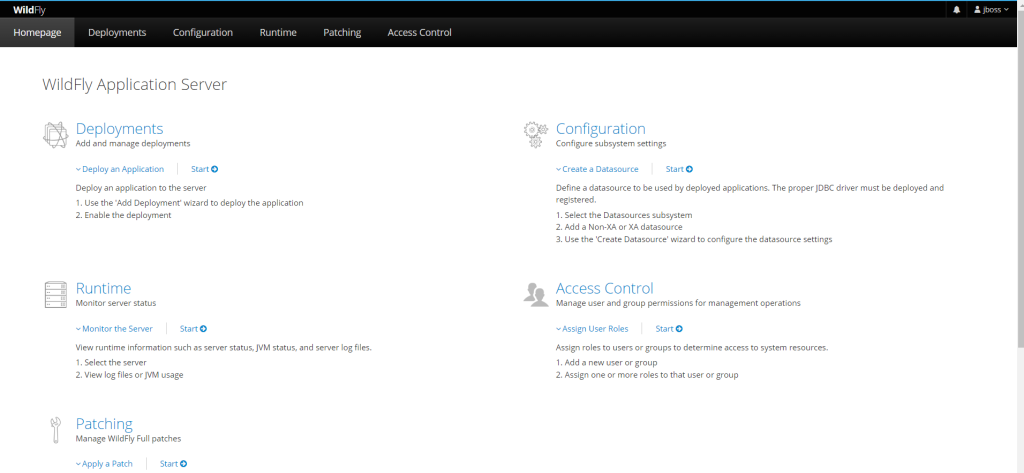Open the Access Control heading link
The image size is (1024, 473).
pyautogui.click(x=604, y=288)
